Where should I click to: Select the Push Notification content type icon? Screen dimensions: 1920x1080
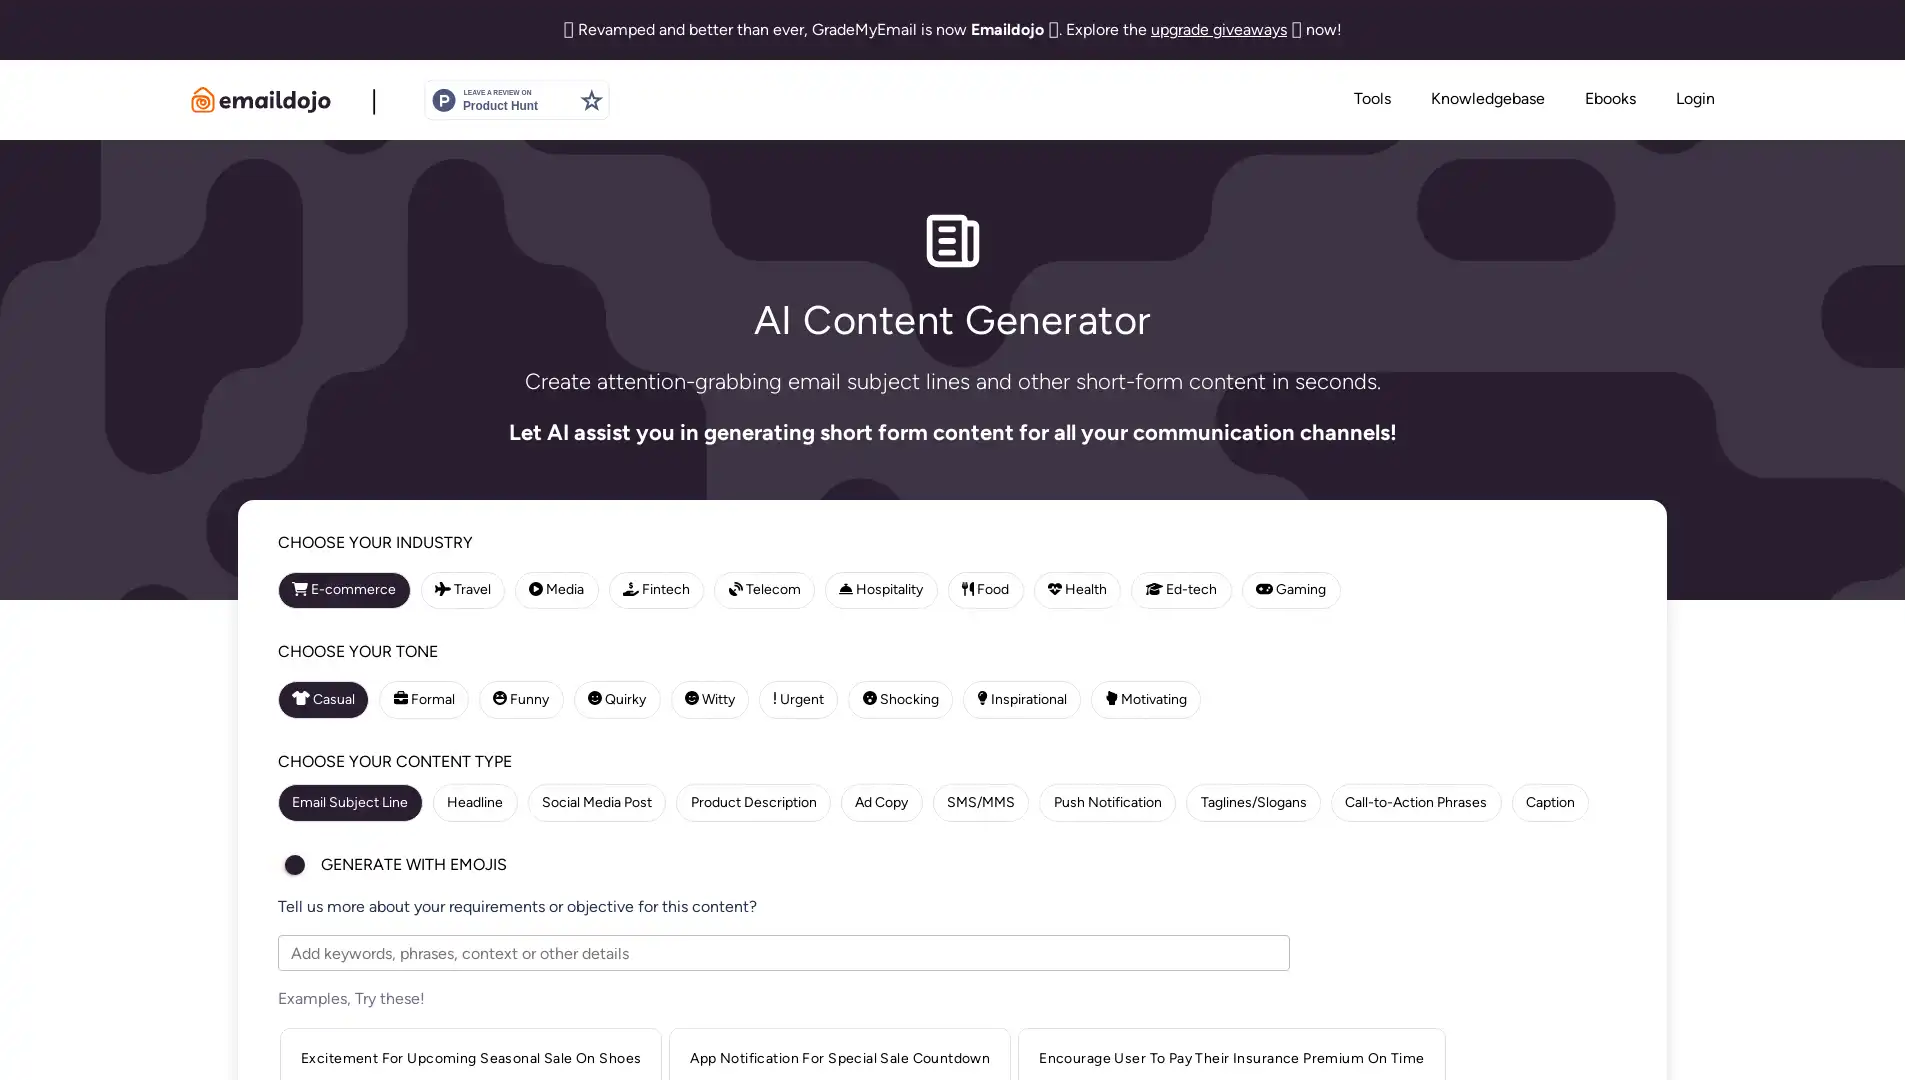pos(1108,802)
